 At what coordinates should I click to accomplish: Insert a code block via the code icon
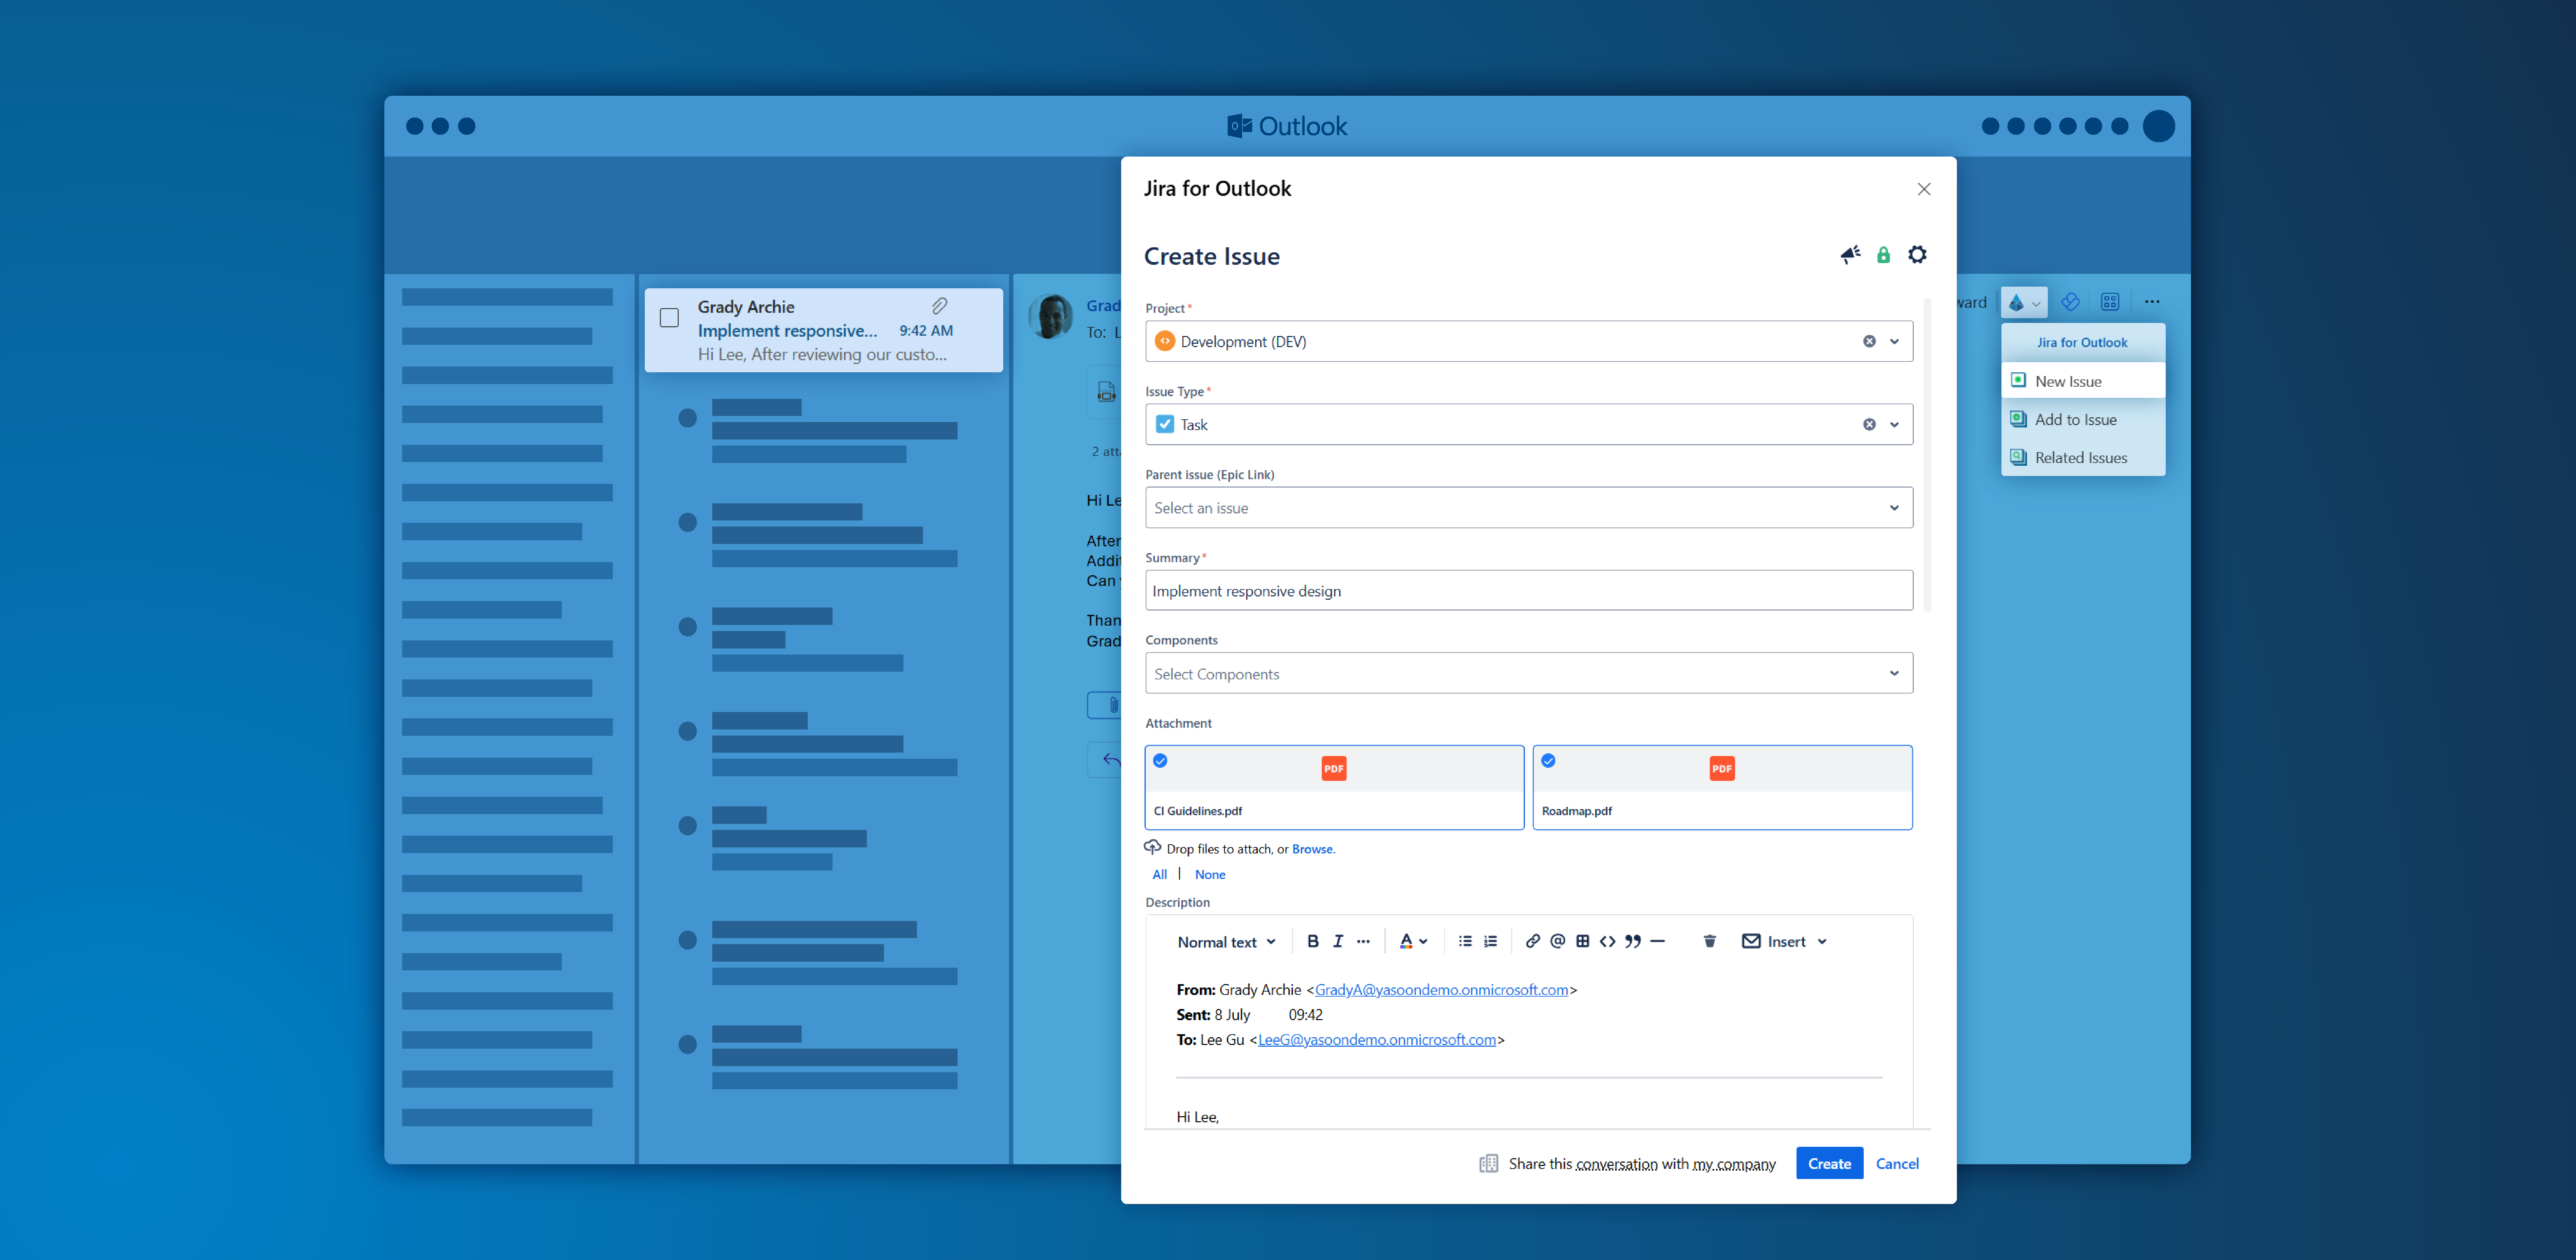tap(1608, 941)
